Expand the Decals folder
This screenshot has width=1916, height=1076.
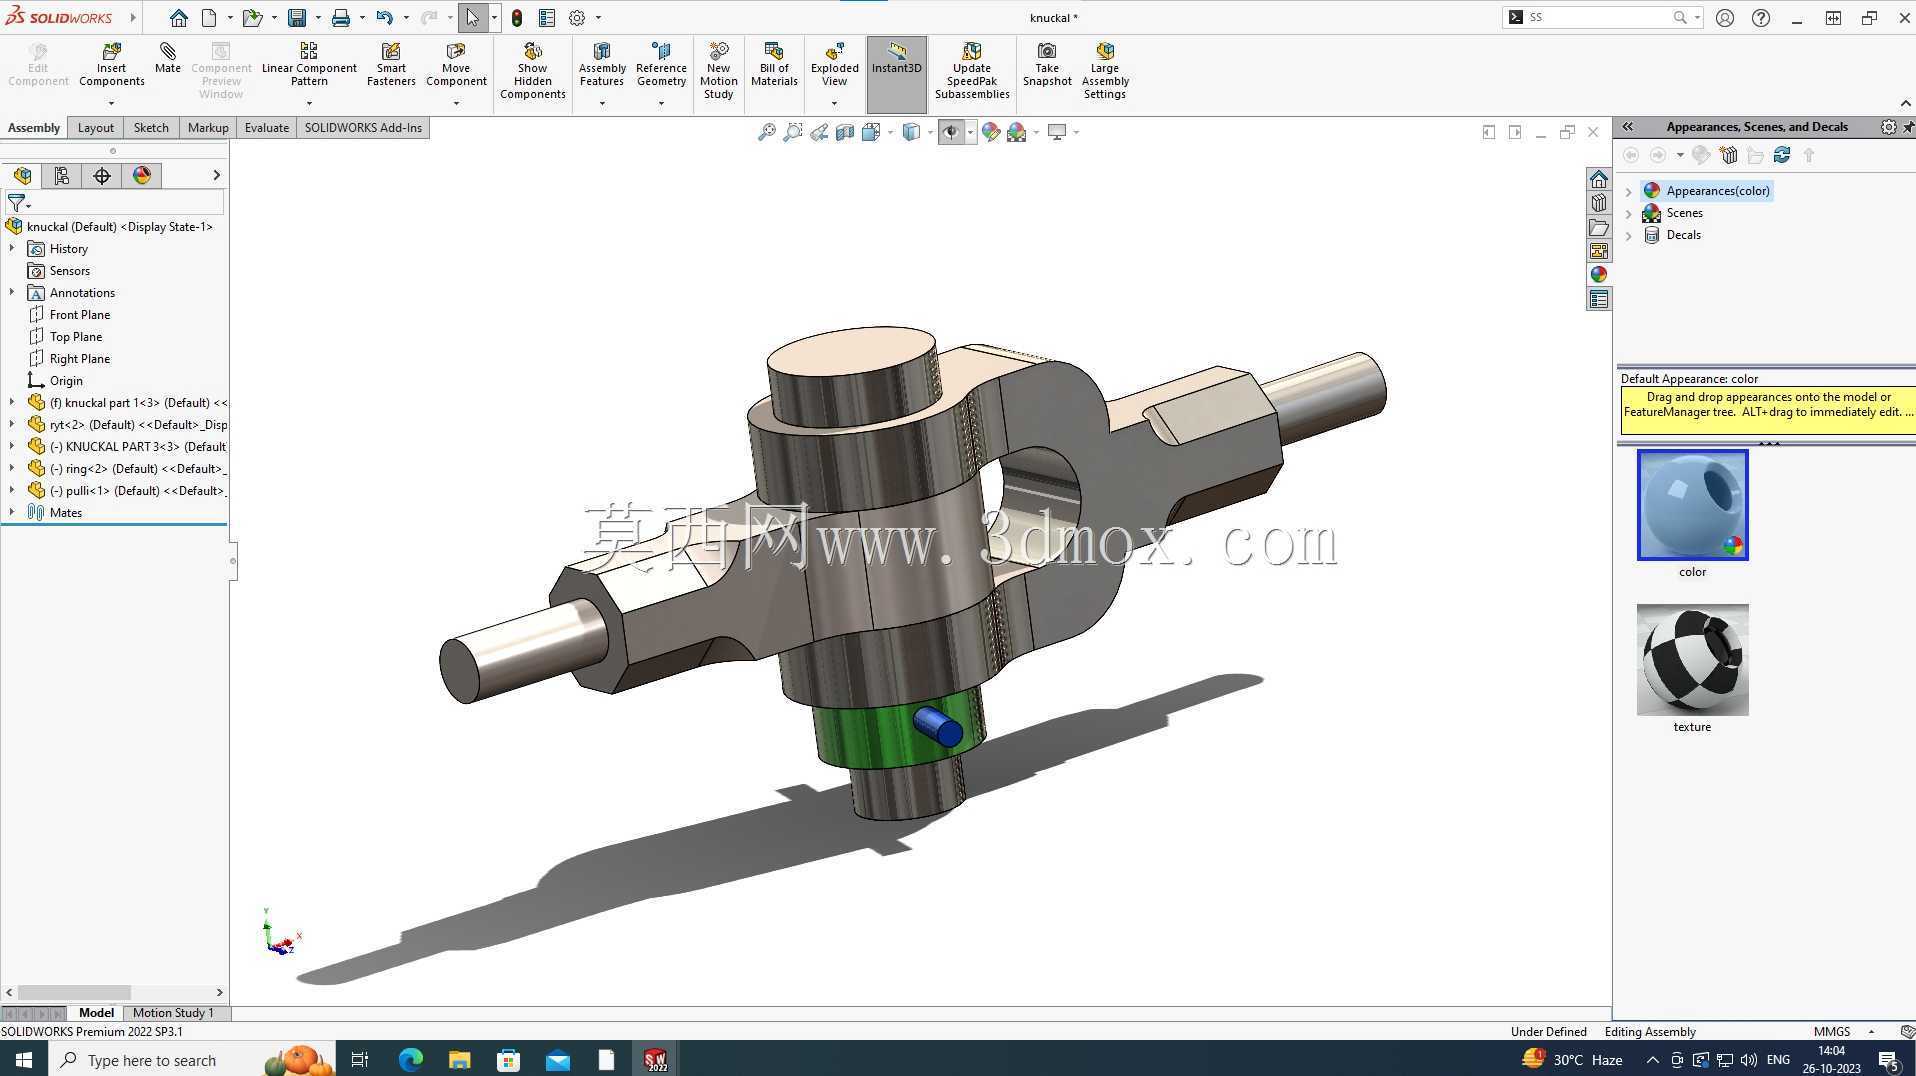(x=1629, y=235)
